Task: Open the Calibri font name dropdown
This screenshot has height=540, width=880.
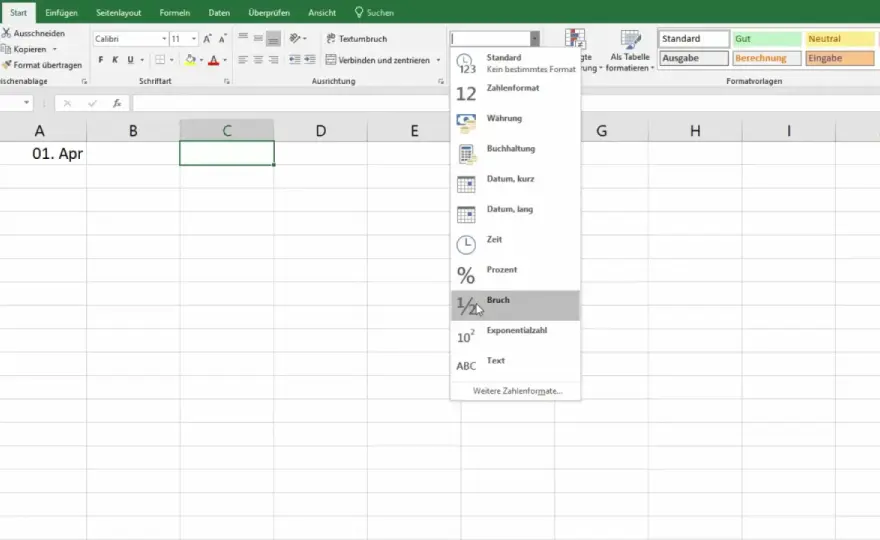Action: [x=164, y=39]
